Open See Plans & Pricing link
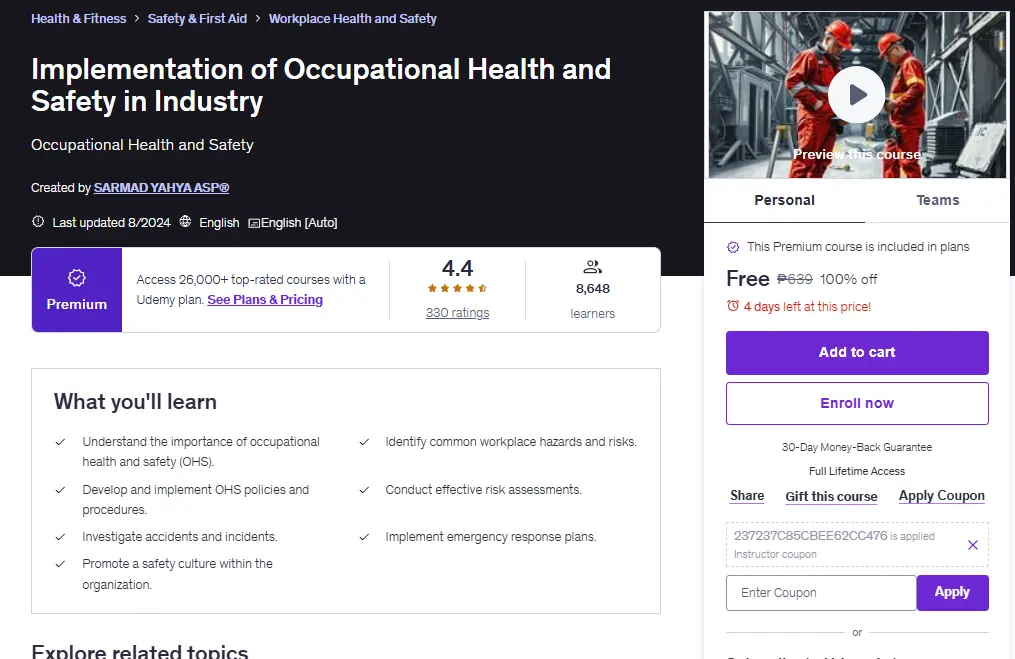The image size is (1015, 659). point(265,300)
